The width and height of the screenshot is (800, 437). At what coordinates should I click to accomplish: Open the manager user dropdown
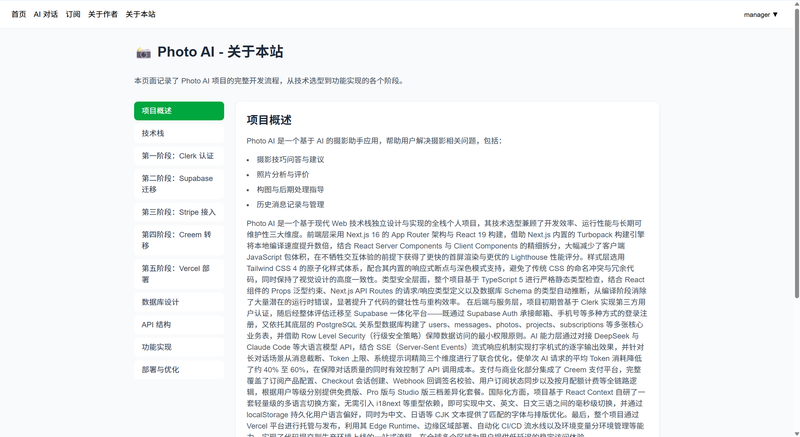[760, 14]
